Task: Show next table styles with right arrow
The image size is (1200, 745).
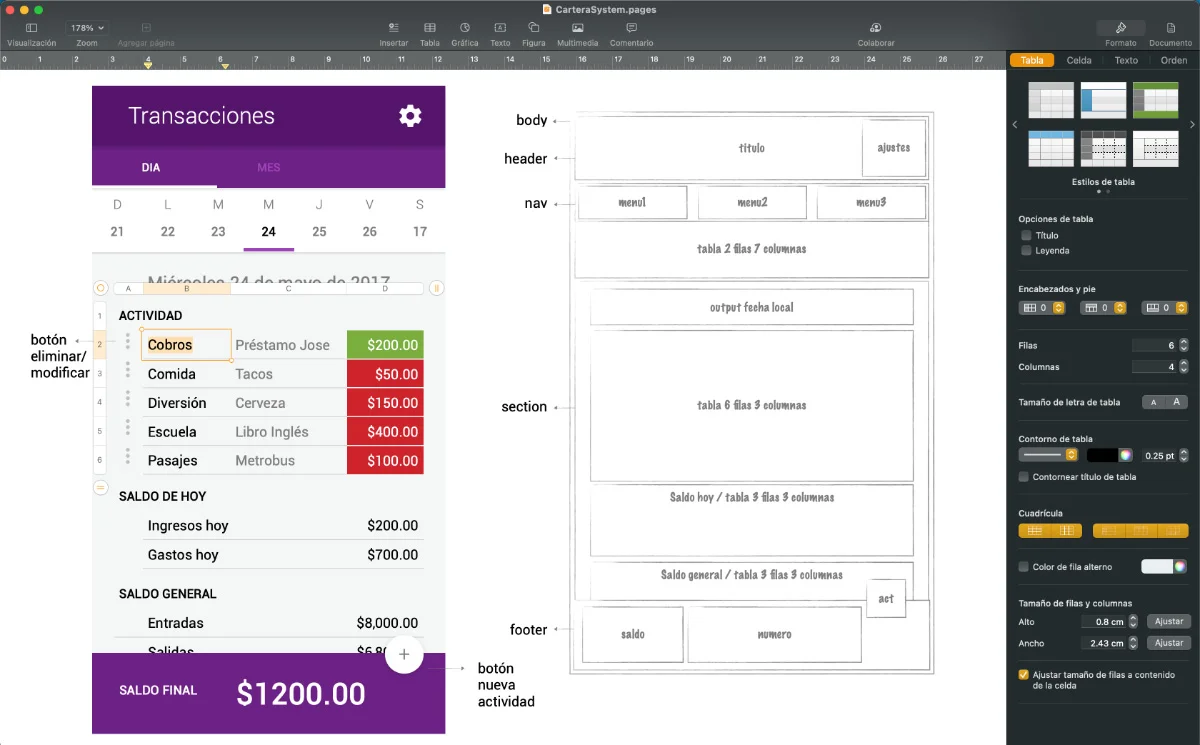Action: coord(1192,125)
